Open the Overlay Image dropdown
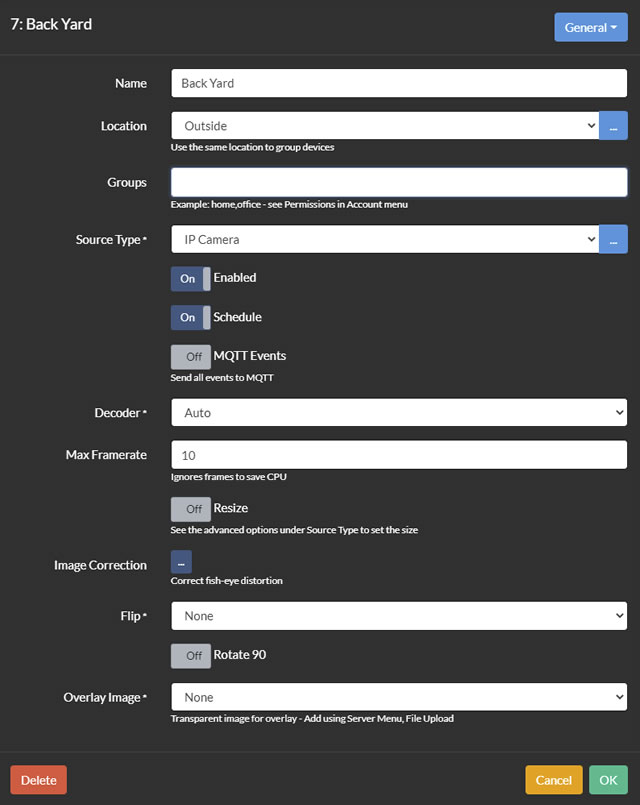The image size is (640, 805). click(x=399, y=697)
